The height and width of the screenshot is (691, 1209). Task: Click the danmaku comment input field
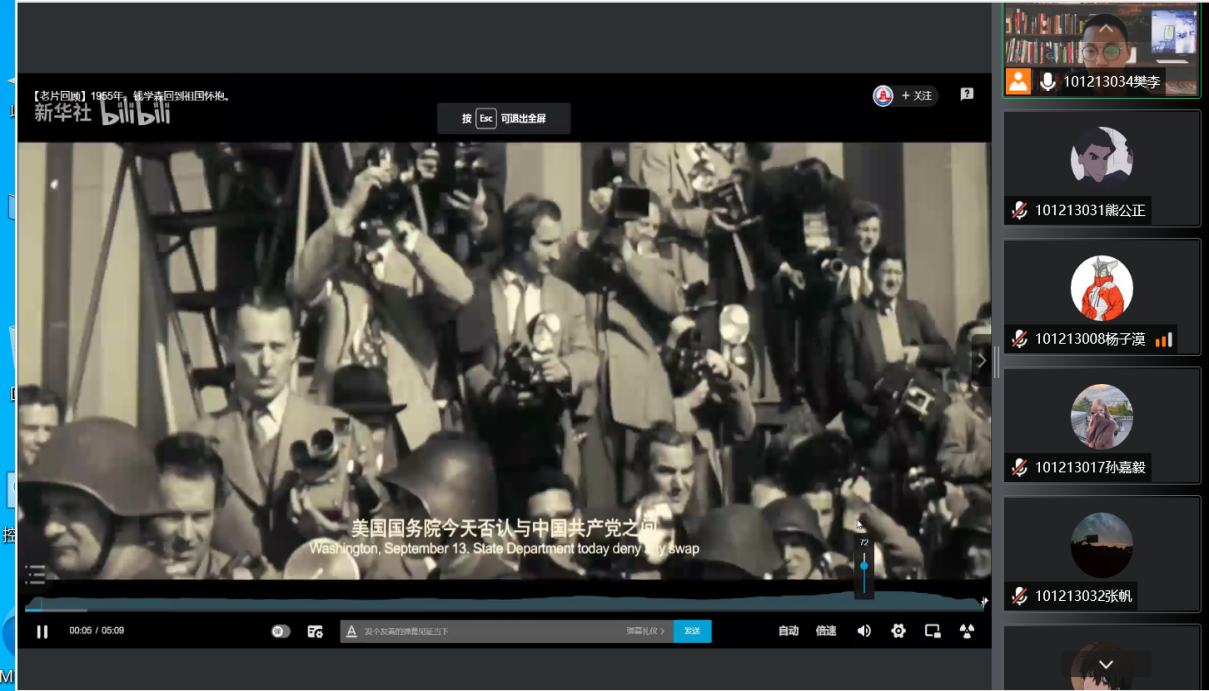pyautogui.click(x=492, y=631)
